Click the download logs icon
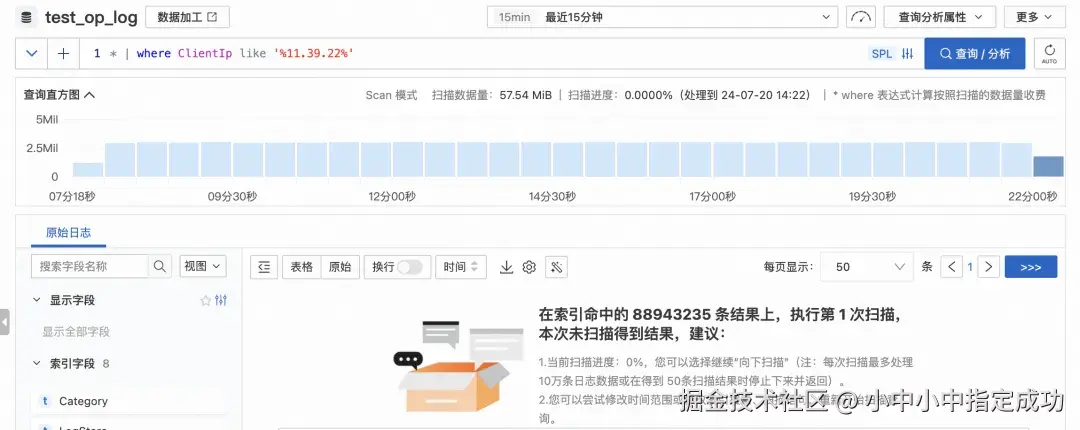1080x430 pixels. (506, 267)
